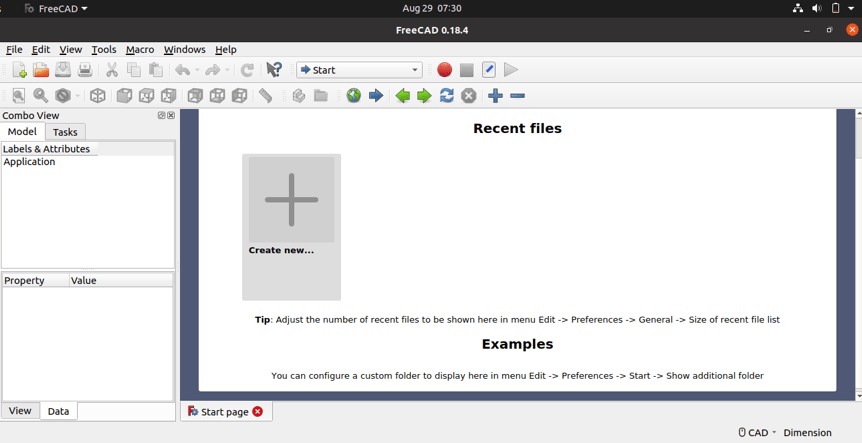
Task: Click the Draw Style icon
Action: click(x=63, y=96)
